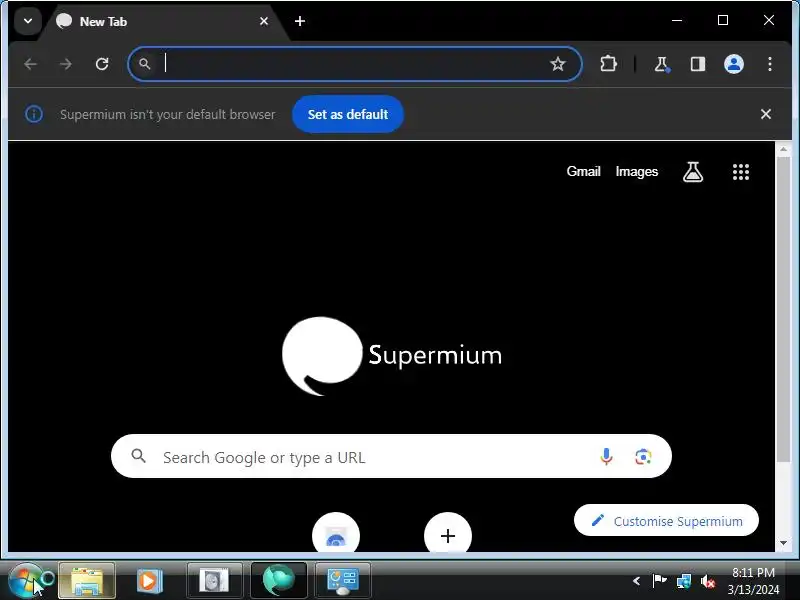Open the Gmail link
This screenshot has height=600, width=800.
coord(583,171)
